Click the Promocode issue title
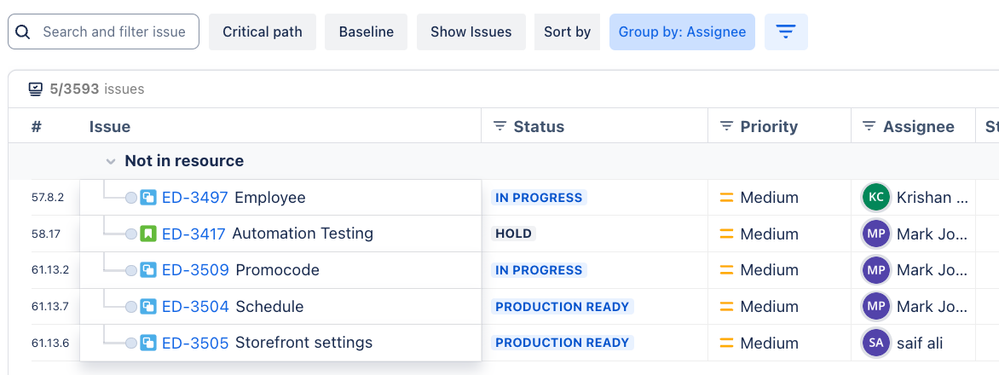This screenshot has width=999, height=375. pos(278,270)
